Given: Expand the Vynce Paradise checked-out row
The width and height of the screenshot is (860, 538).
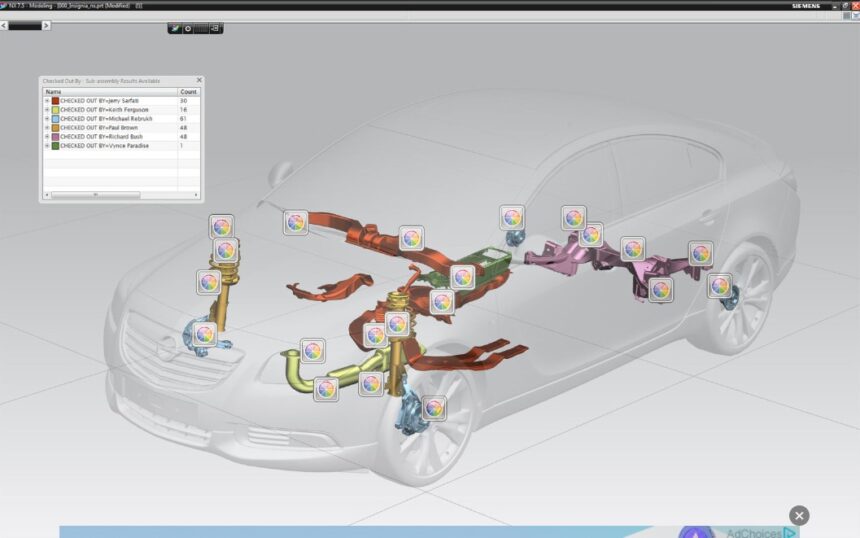Looking at the screenshot, I should point(47,146).
